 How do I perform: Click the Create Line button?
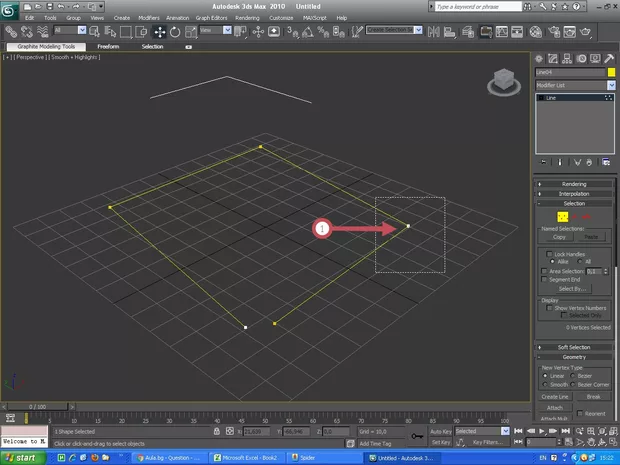point(556,397)
